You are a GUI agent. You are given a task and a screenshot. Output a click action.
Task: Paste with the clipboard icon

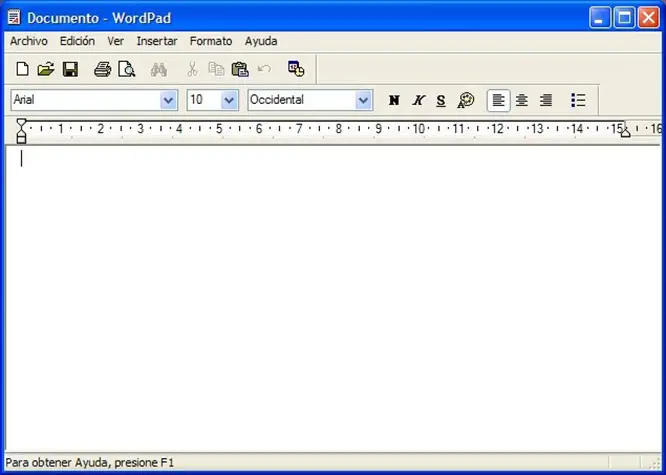pyautogui.click(x=240, y=69)
